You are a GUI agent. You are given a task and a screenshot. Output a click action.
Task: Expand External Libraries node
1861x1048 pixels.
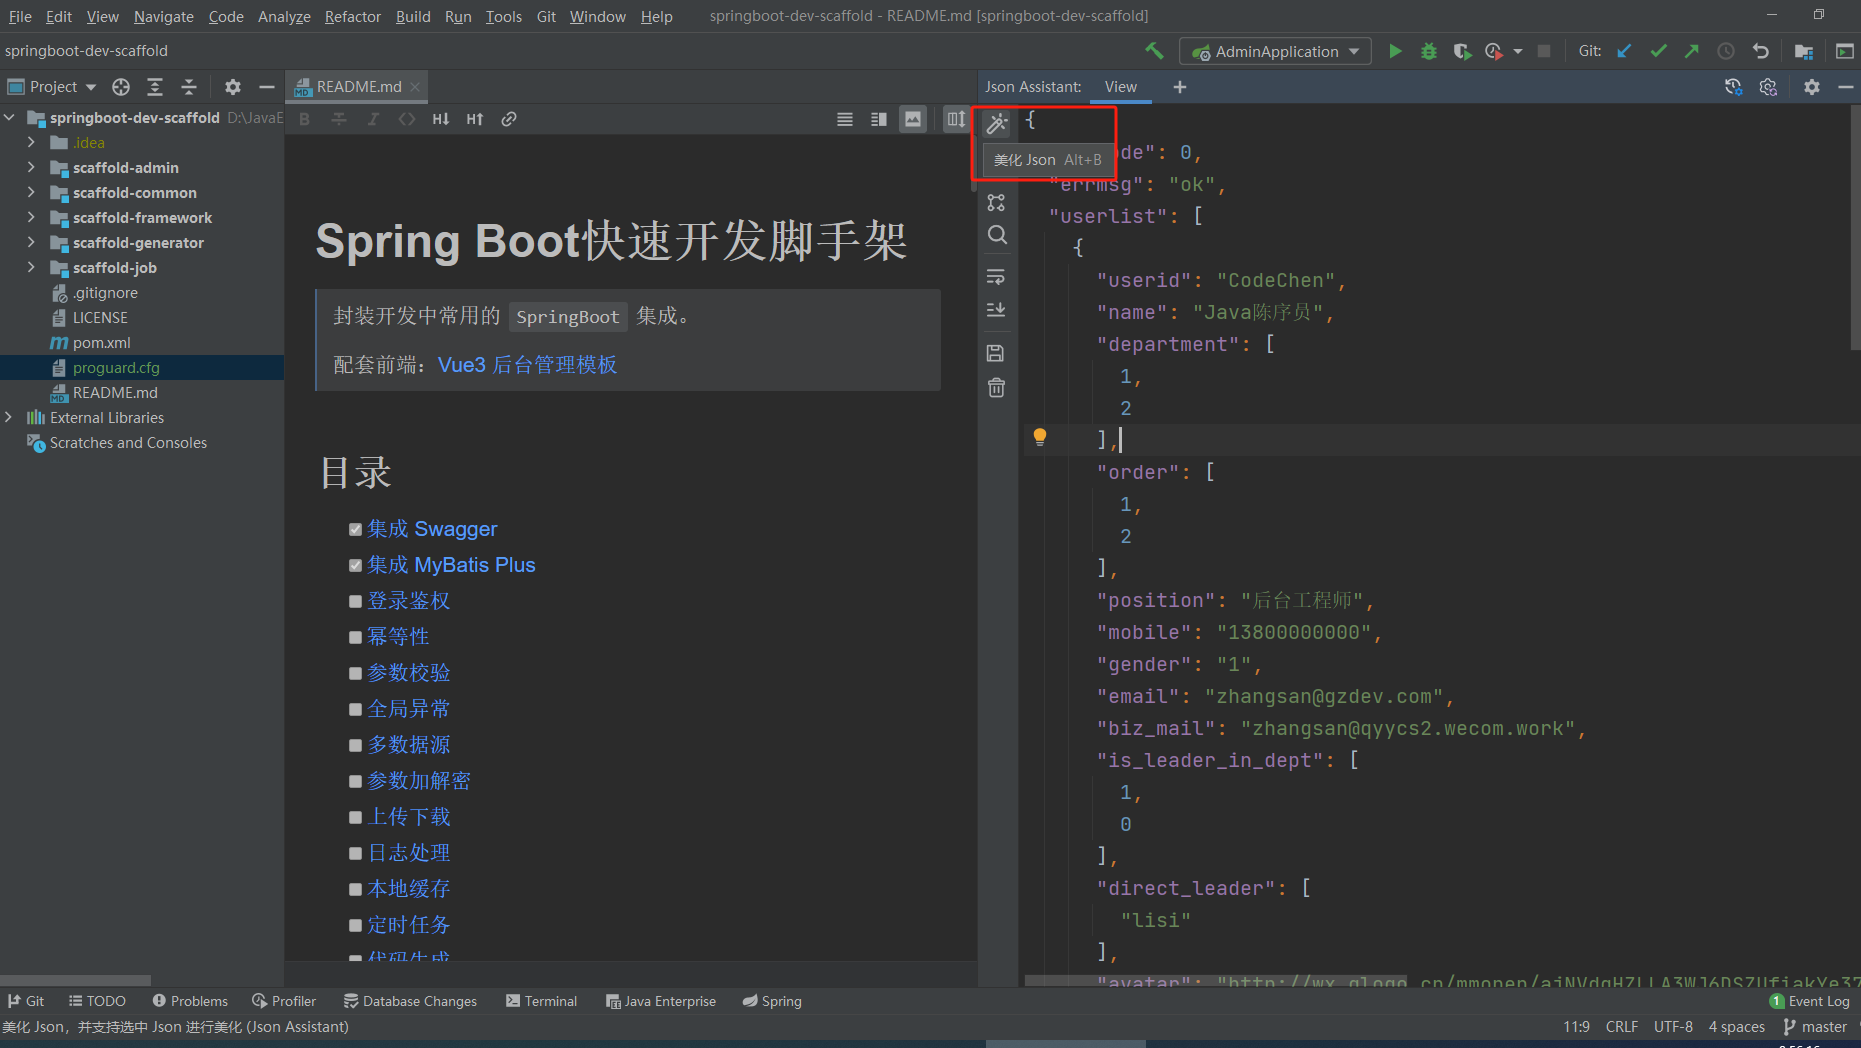(9, 417)
